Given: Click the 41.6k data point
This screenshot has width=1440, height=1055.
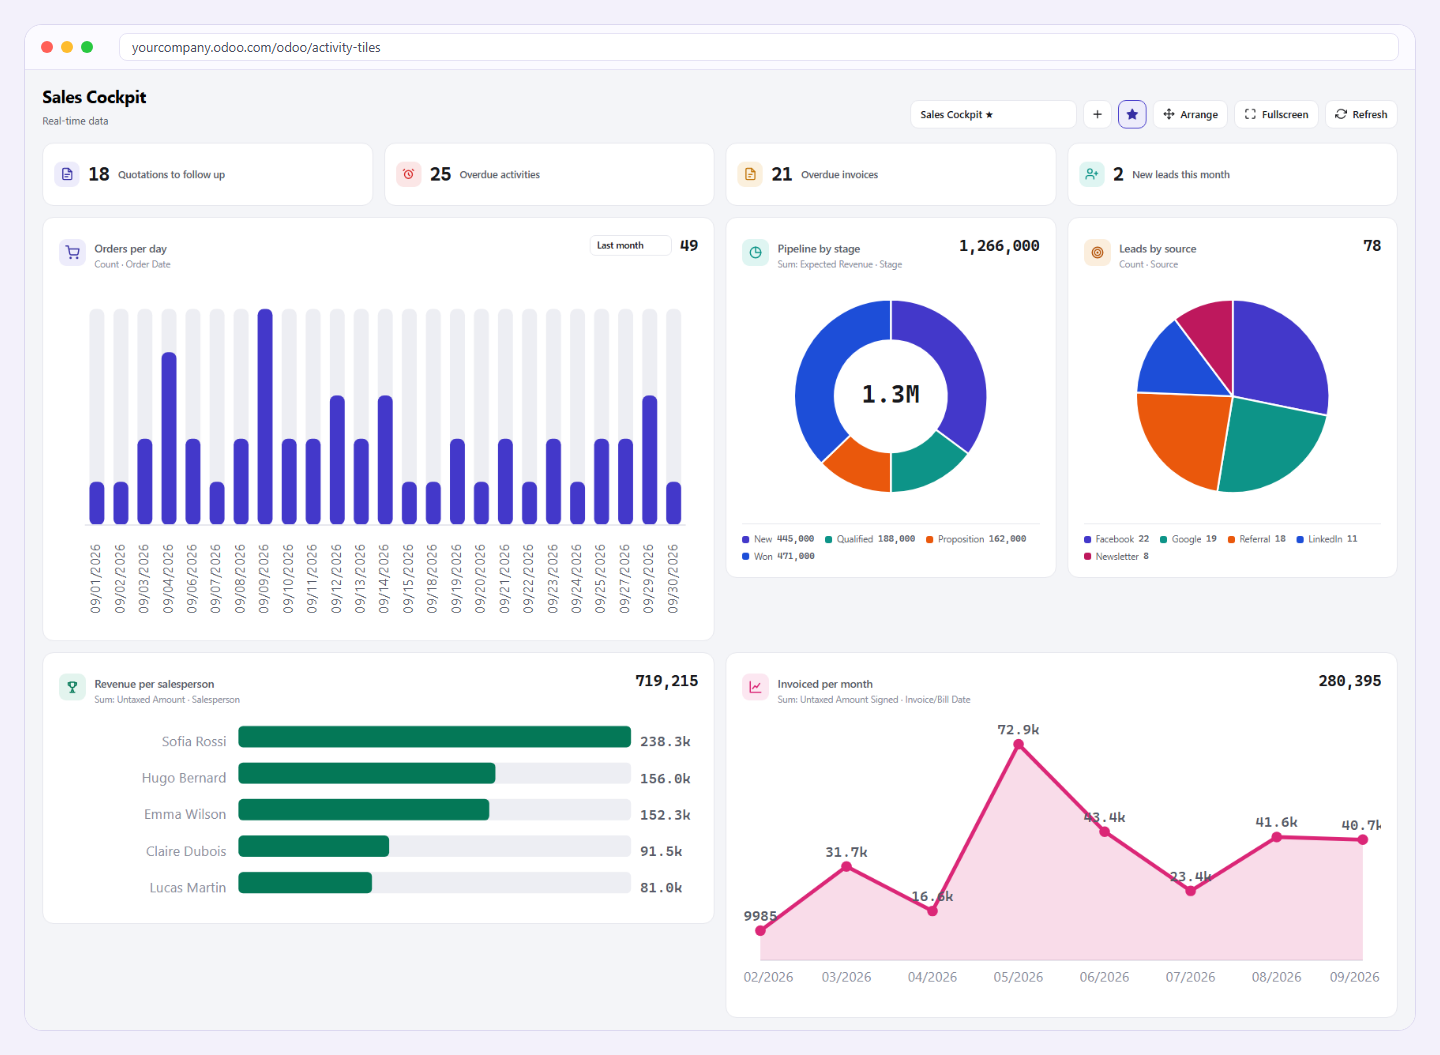Looking at the screenshot, I should [x=1277, y=837].
